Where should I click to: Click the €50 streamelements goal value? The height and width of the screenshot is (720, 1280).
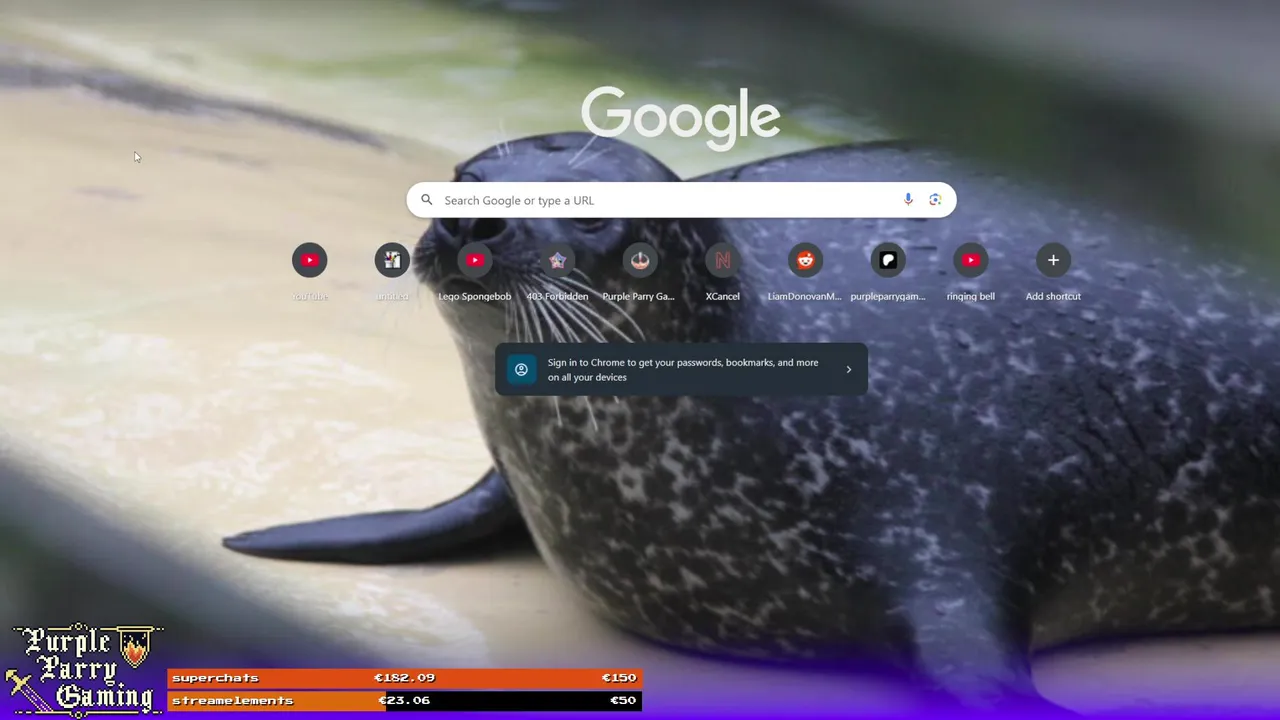pos(623,701)
